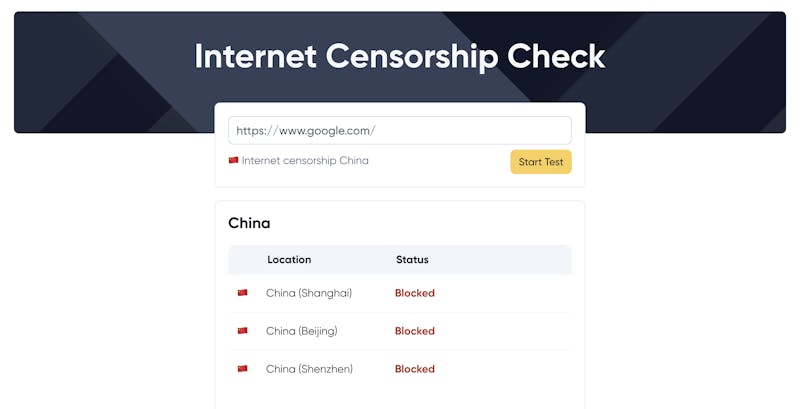
Task: Select the China (Shenzhen) location entry
Action: tap(309, 369)
